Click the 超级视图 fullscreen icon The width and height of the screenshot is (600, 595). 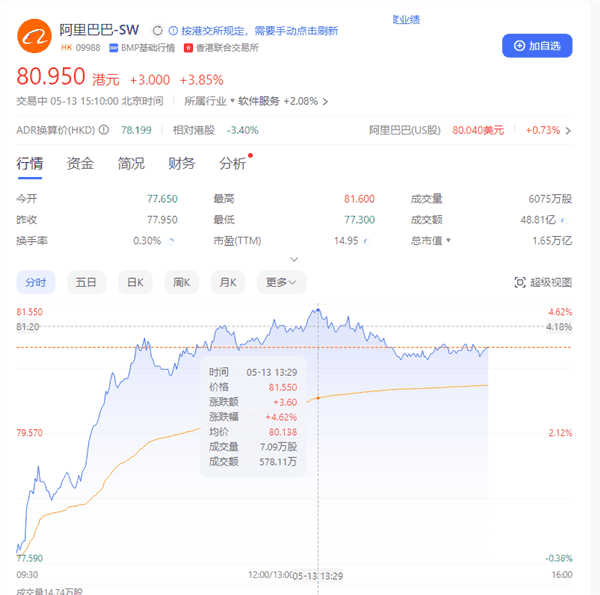520,282
